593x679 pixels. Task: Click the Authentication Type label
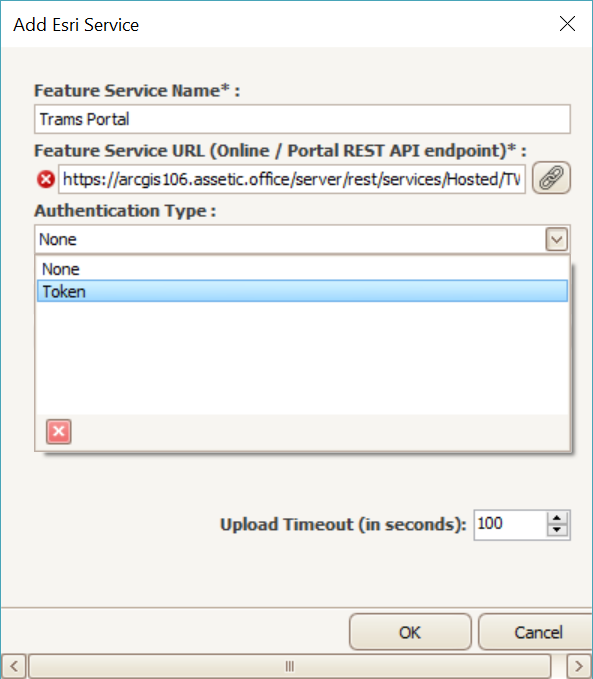pyautogui.click(x=125, y=211)
